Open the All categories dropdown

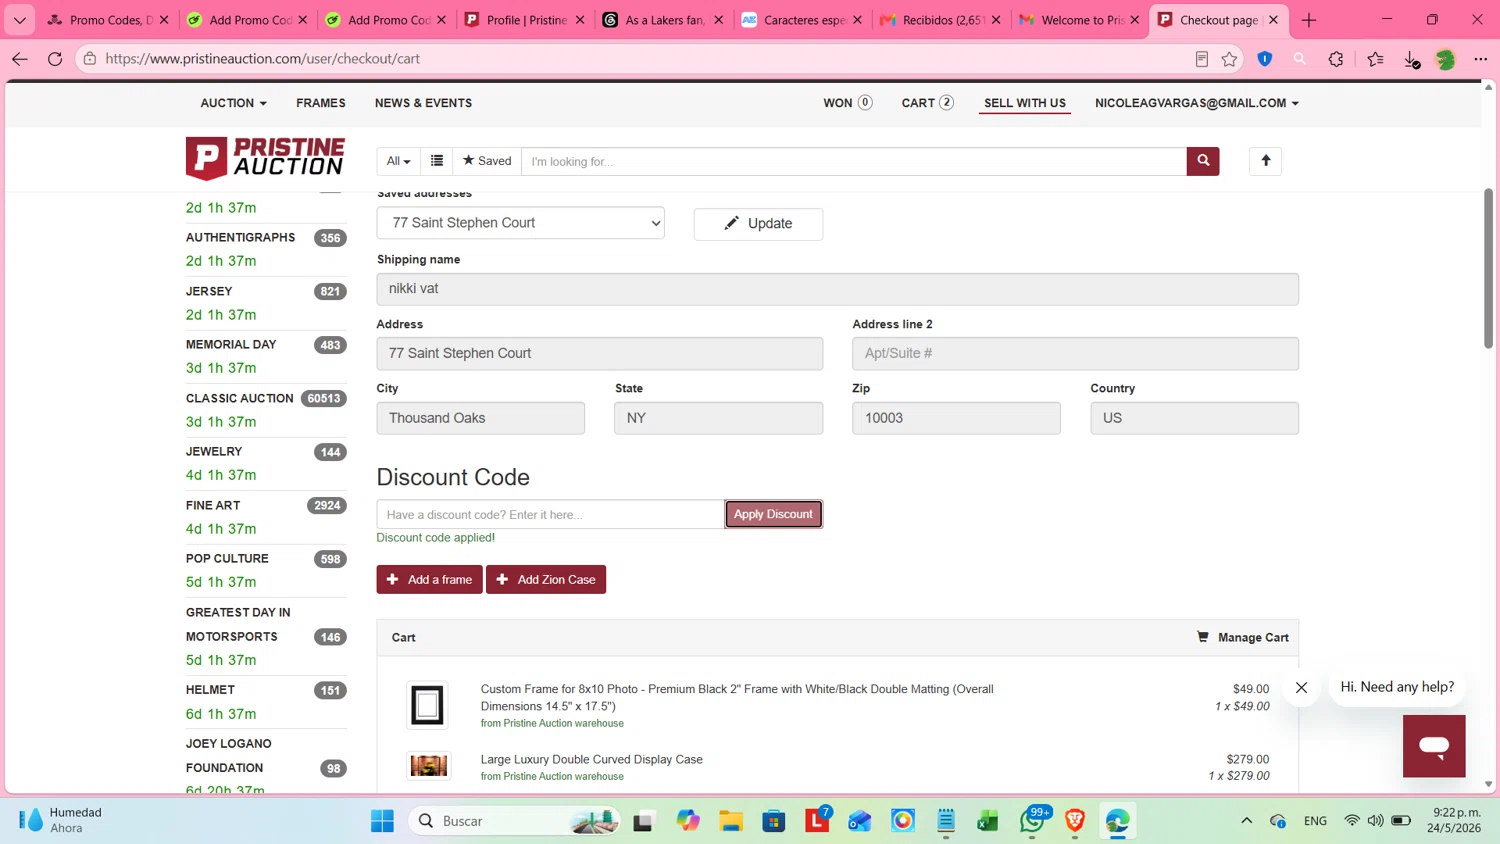click(399, 161)
